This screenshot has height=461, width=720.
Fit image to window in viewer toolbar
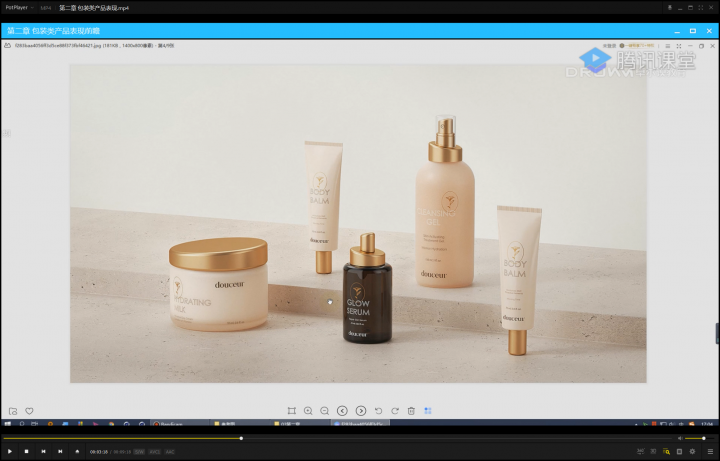pos(292,410)
